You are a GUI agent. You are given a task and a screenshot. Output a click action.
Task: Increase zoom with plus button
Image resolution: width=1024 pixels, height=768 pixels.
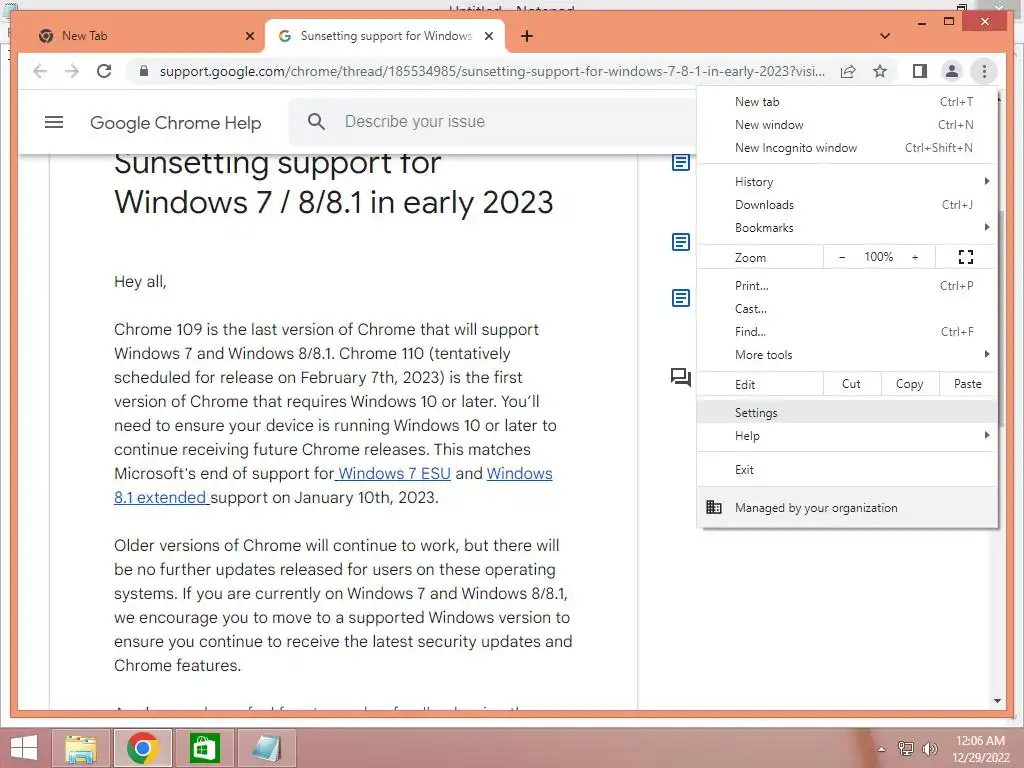click(x=915, y=257)
